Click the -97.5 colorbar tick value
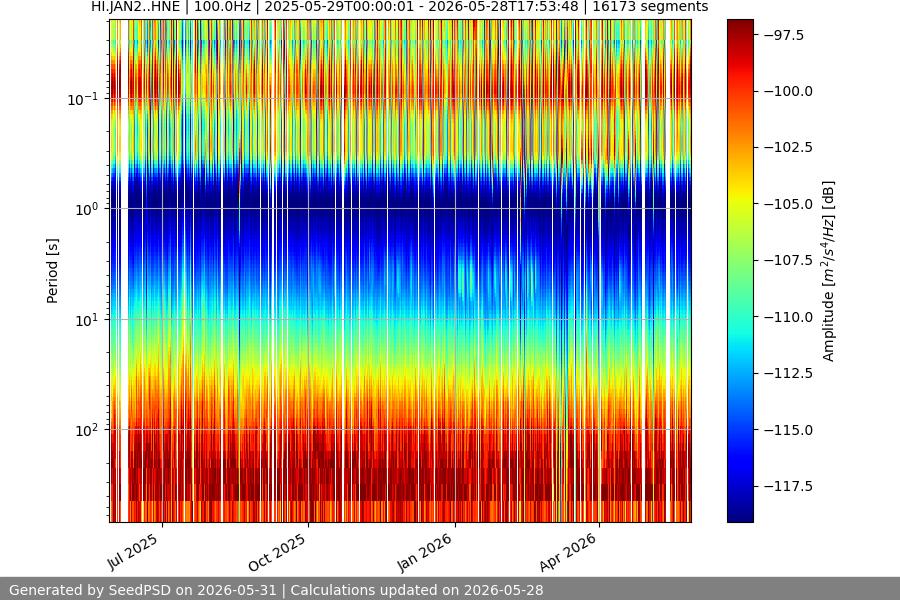 click(783, 36)
